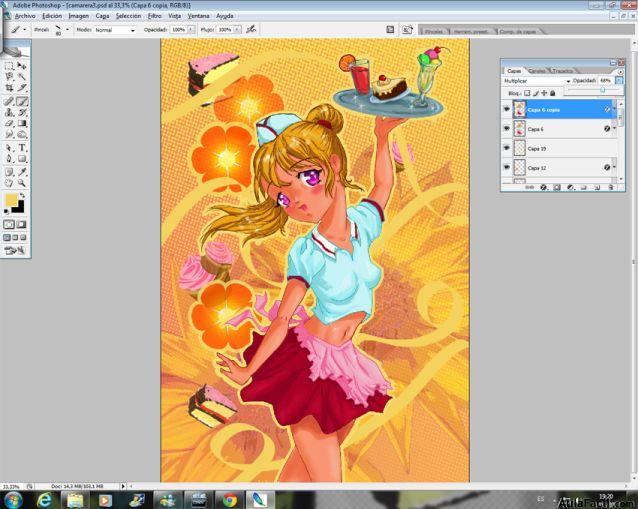Hide the Capa 6 copia layer
This screenshot has width=638, height=509.
pyautogui.click(x=507, y=109)
